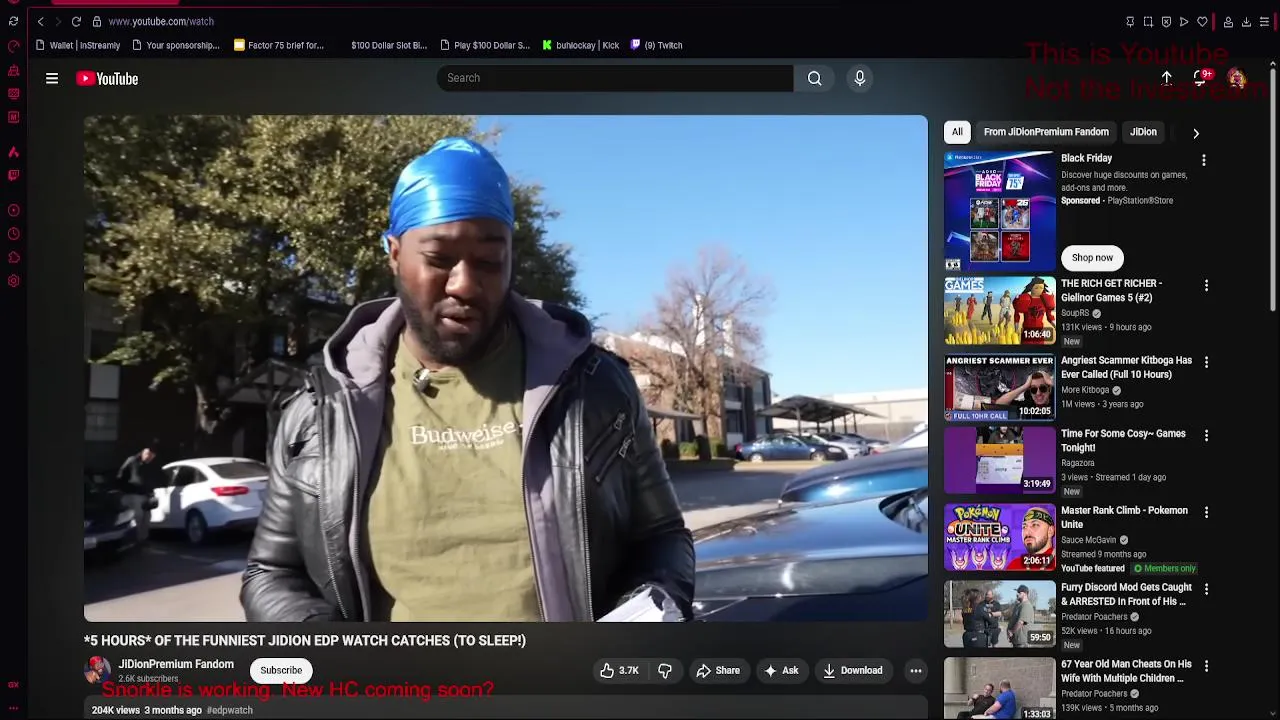Viewport: 1280px width, 720px height.
Task: Click the site lock icon in address bar
Action: pos(96,21)
